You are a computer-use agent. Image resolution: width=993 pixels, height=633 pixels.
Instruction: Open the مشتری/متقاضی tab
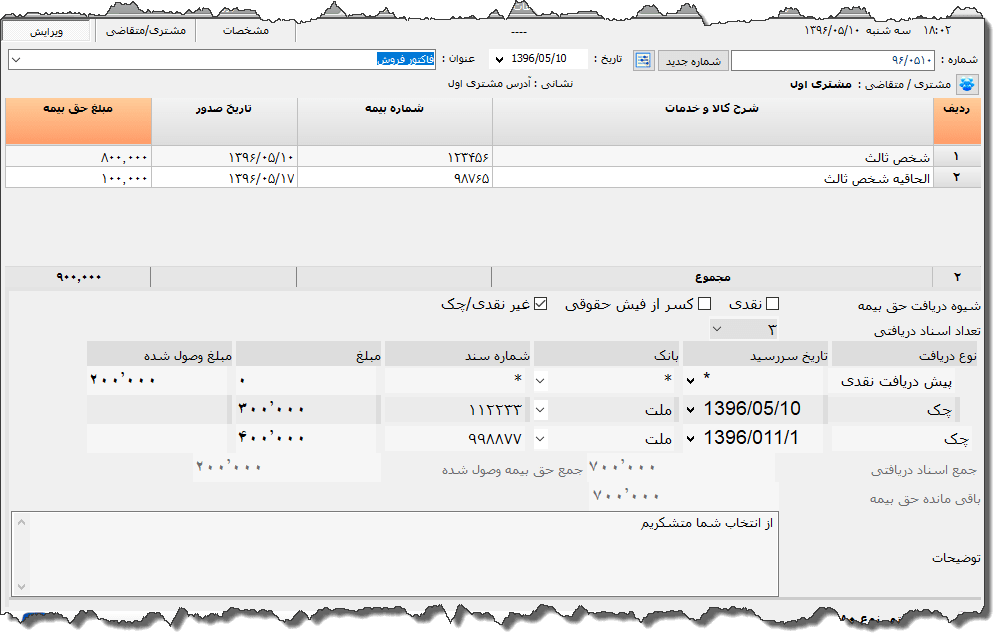point(145,31)
